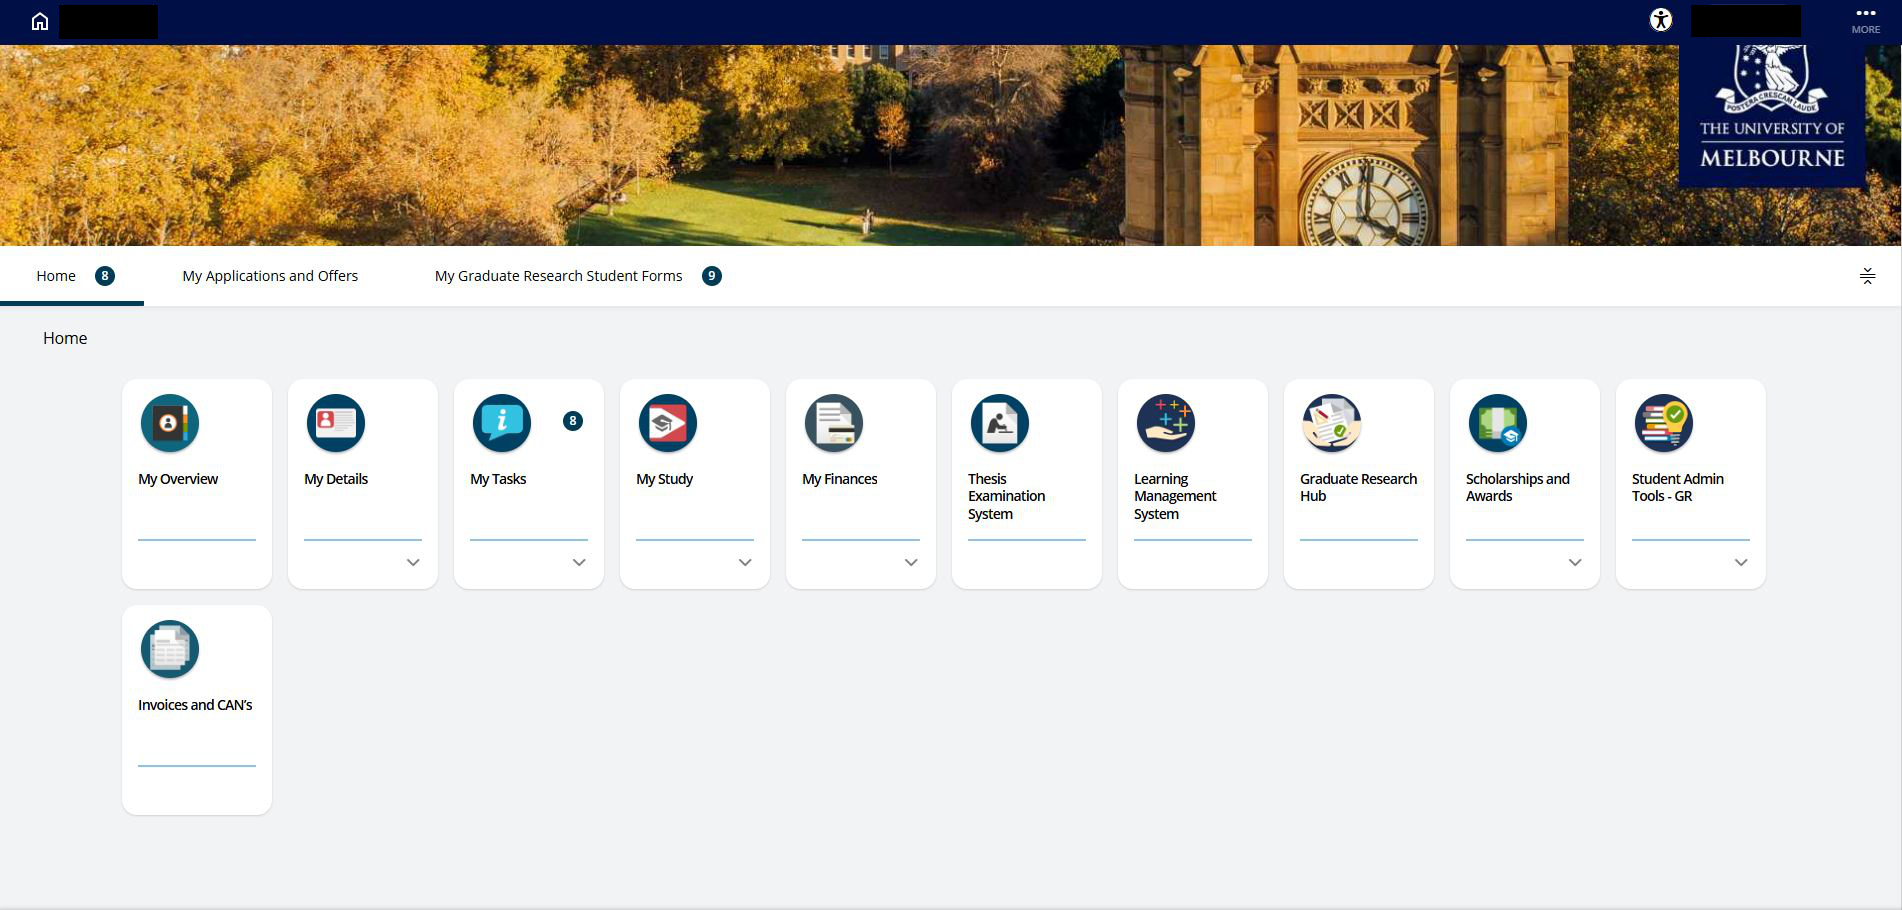The image size is (1902, 910).
Task: Click the notification badge 8 on My Tasks tile
Action: pyautogui.click(x=573, y=421)
